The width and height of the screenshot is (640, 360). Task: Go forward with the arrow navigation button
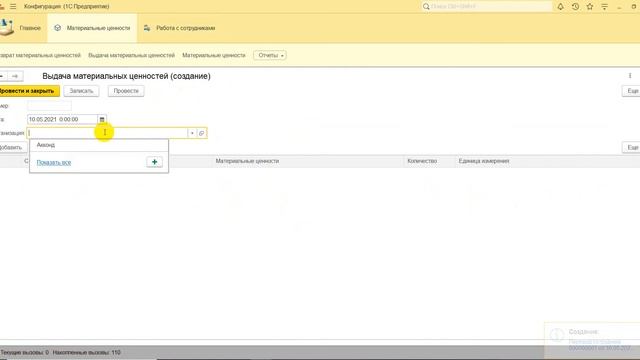coord(15,76)
